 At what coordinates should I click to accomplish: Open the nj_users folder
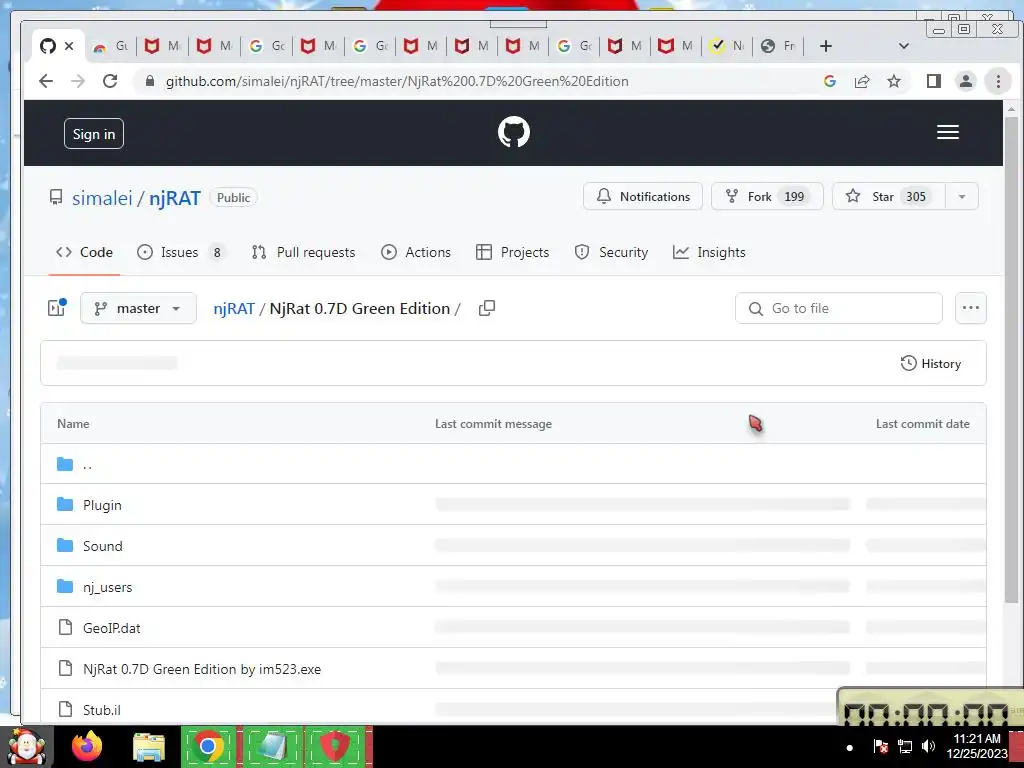click(107, 587)
